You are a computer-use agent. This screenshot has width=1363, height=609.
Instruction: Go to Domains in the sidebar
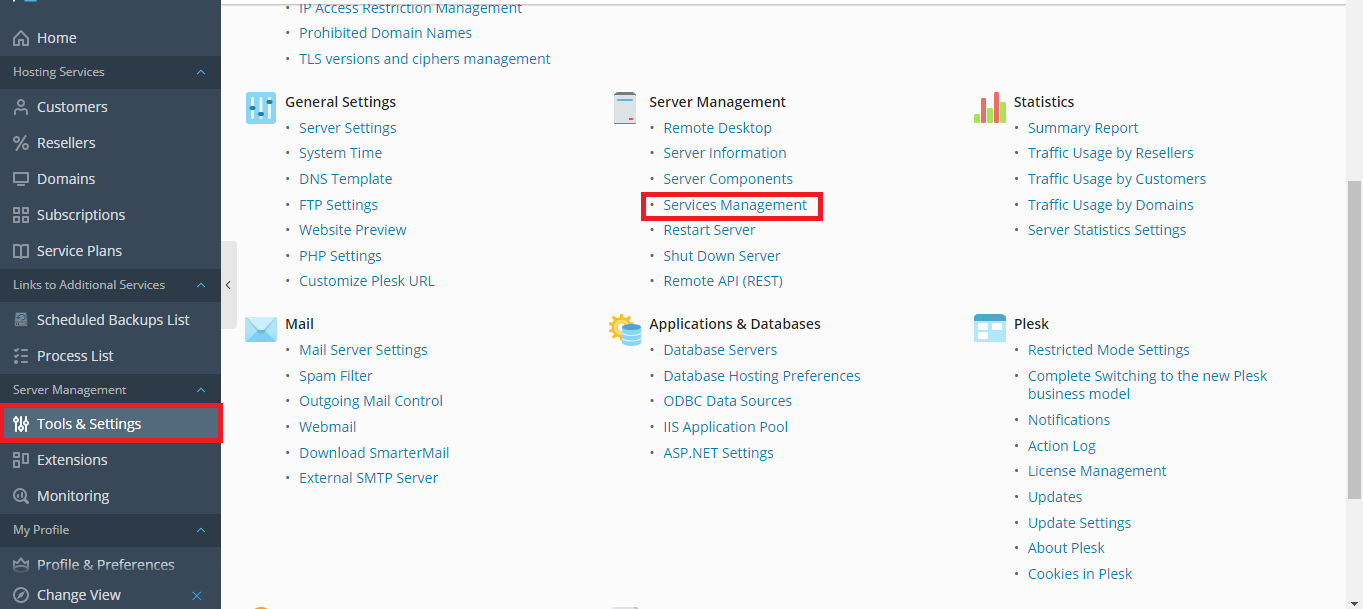tap(110, 179)
